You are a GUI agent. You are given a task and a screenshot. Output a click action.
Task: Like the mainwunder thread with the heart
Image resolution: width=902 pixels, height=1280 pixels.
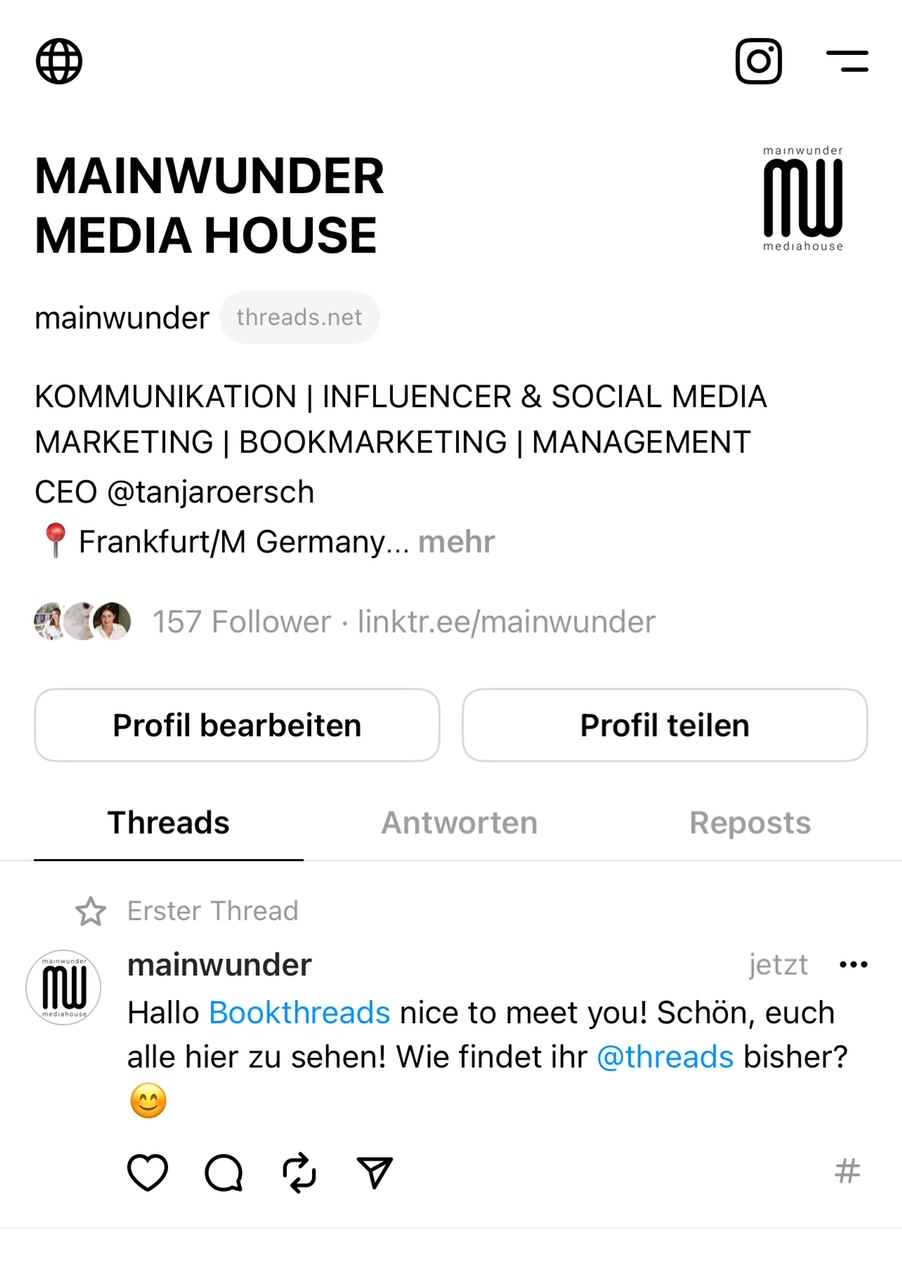(x=147, y=1172)
